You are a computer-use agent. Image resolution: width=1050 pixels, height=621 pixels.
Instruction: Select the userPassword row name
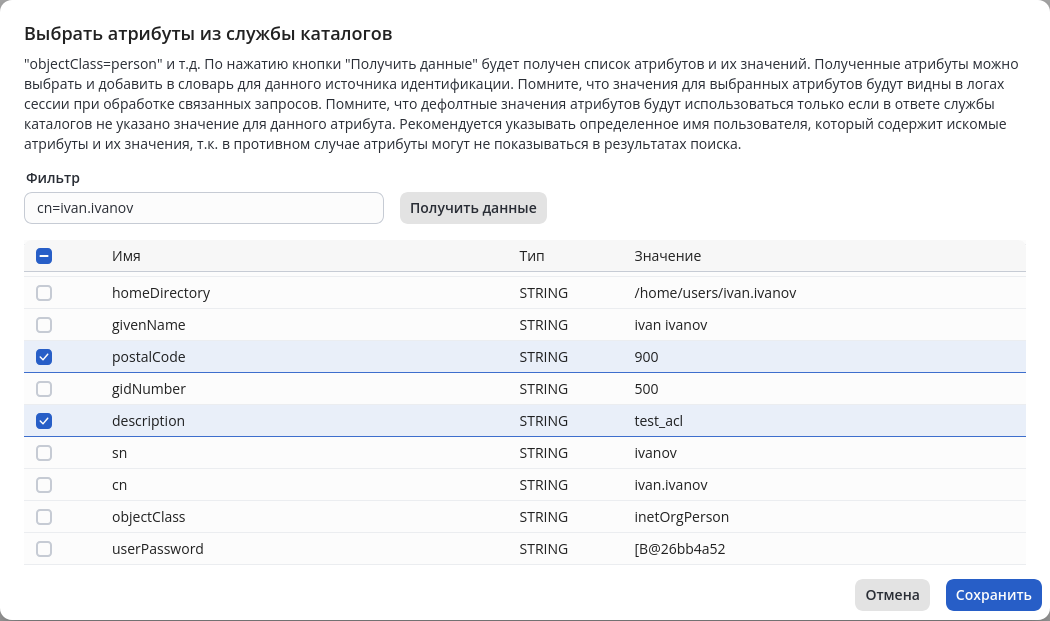157,549
